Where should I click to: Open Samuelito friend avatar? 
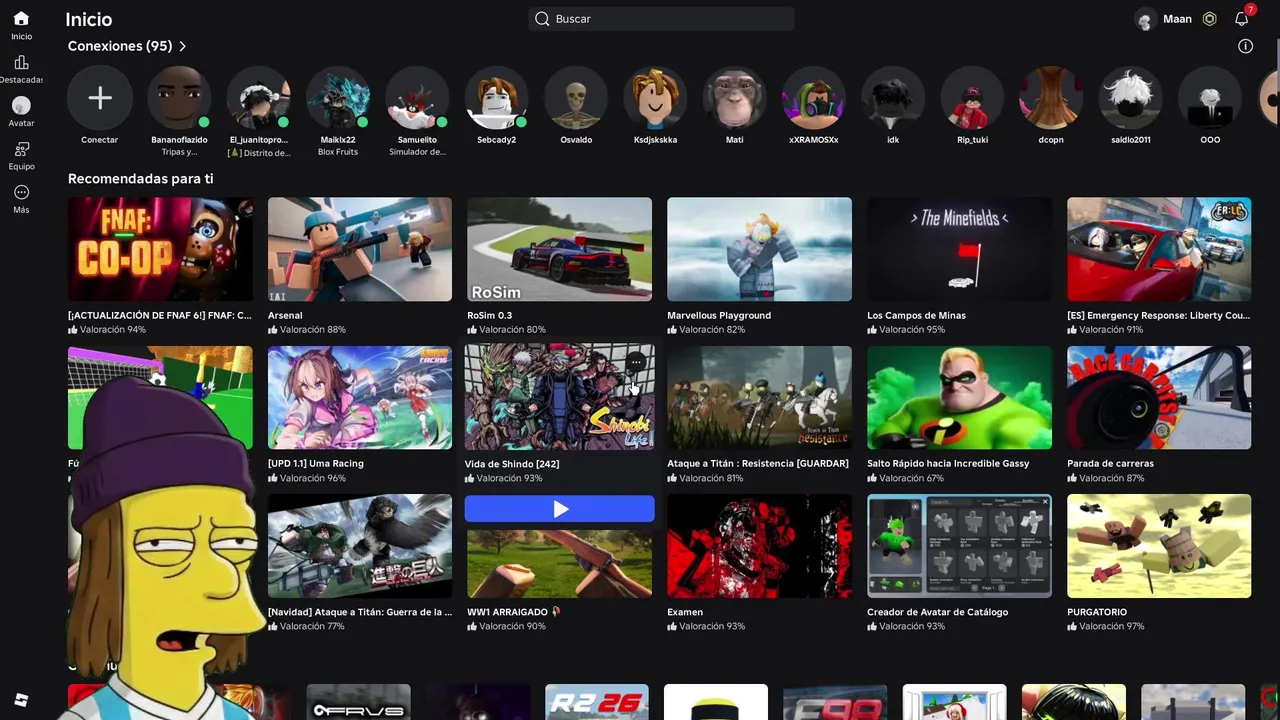417,98
